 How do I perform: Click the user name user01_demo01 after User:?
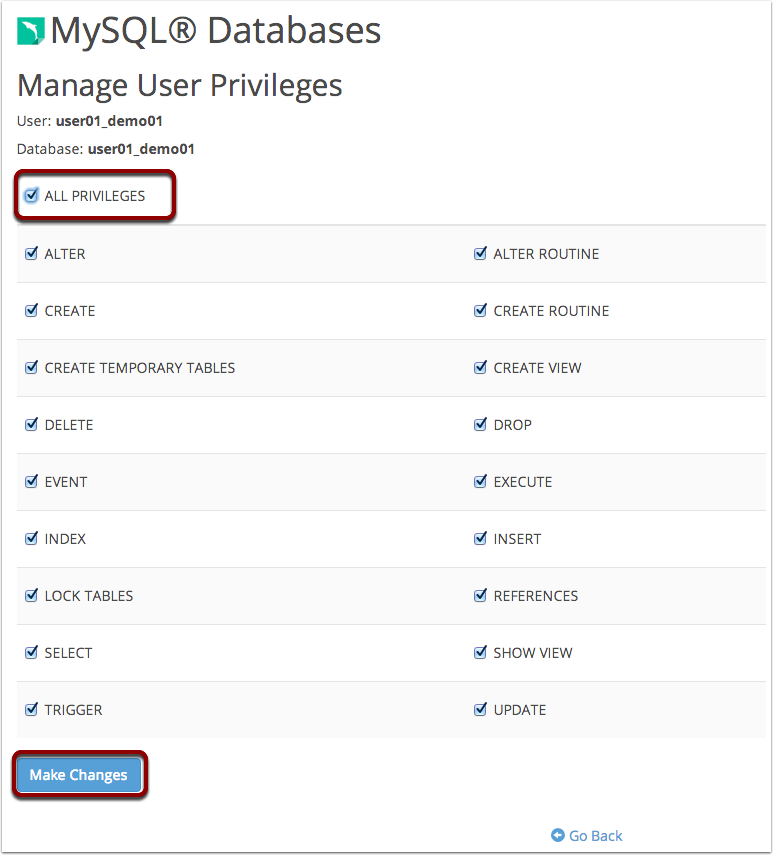(109, 121)
